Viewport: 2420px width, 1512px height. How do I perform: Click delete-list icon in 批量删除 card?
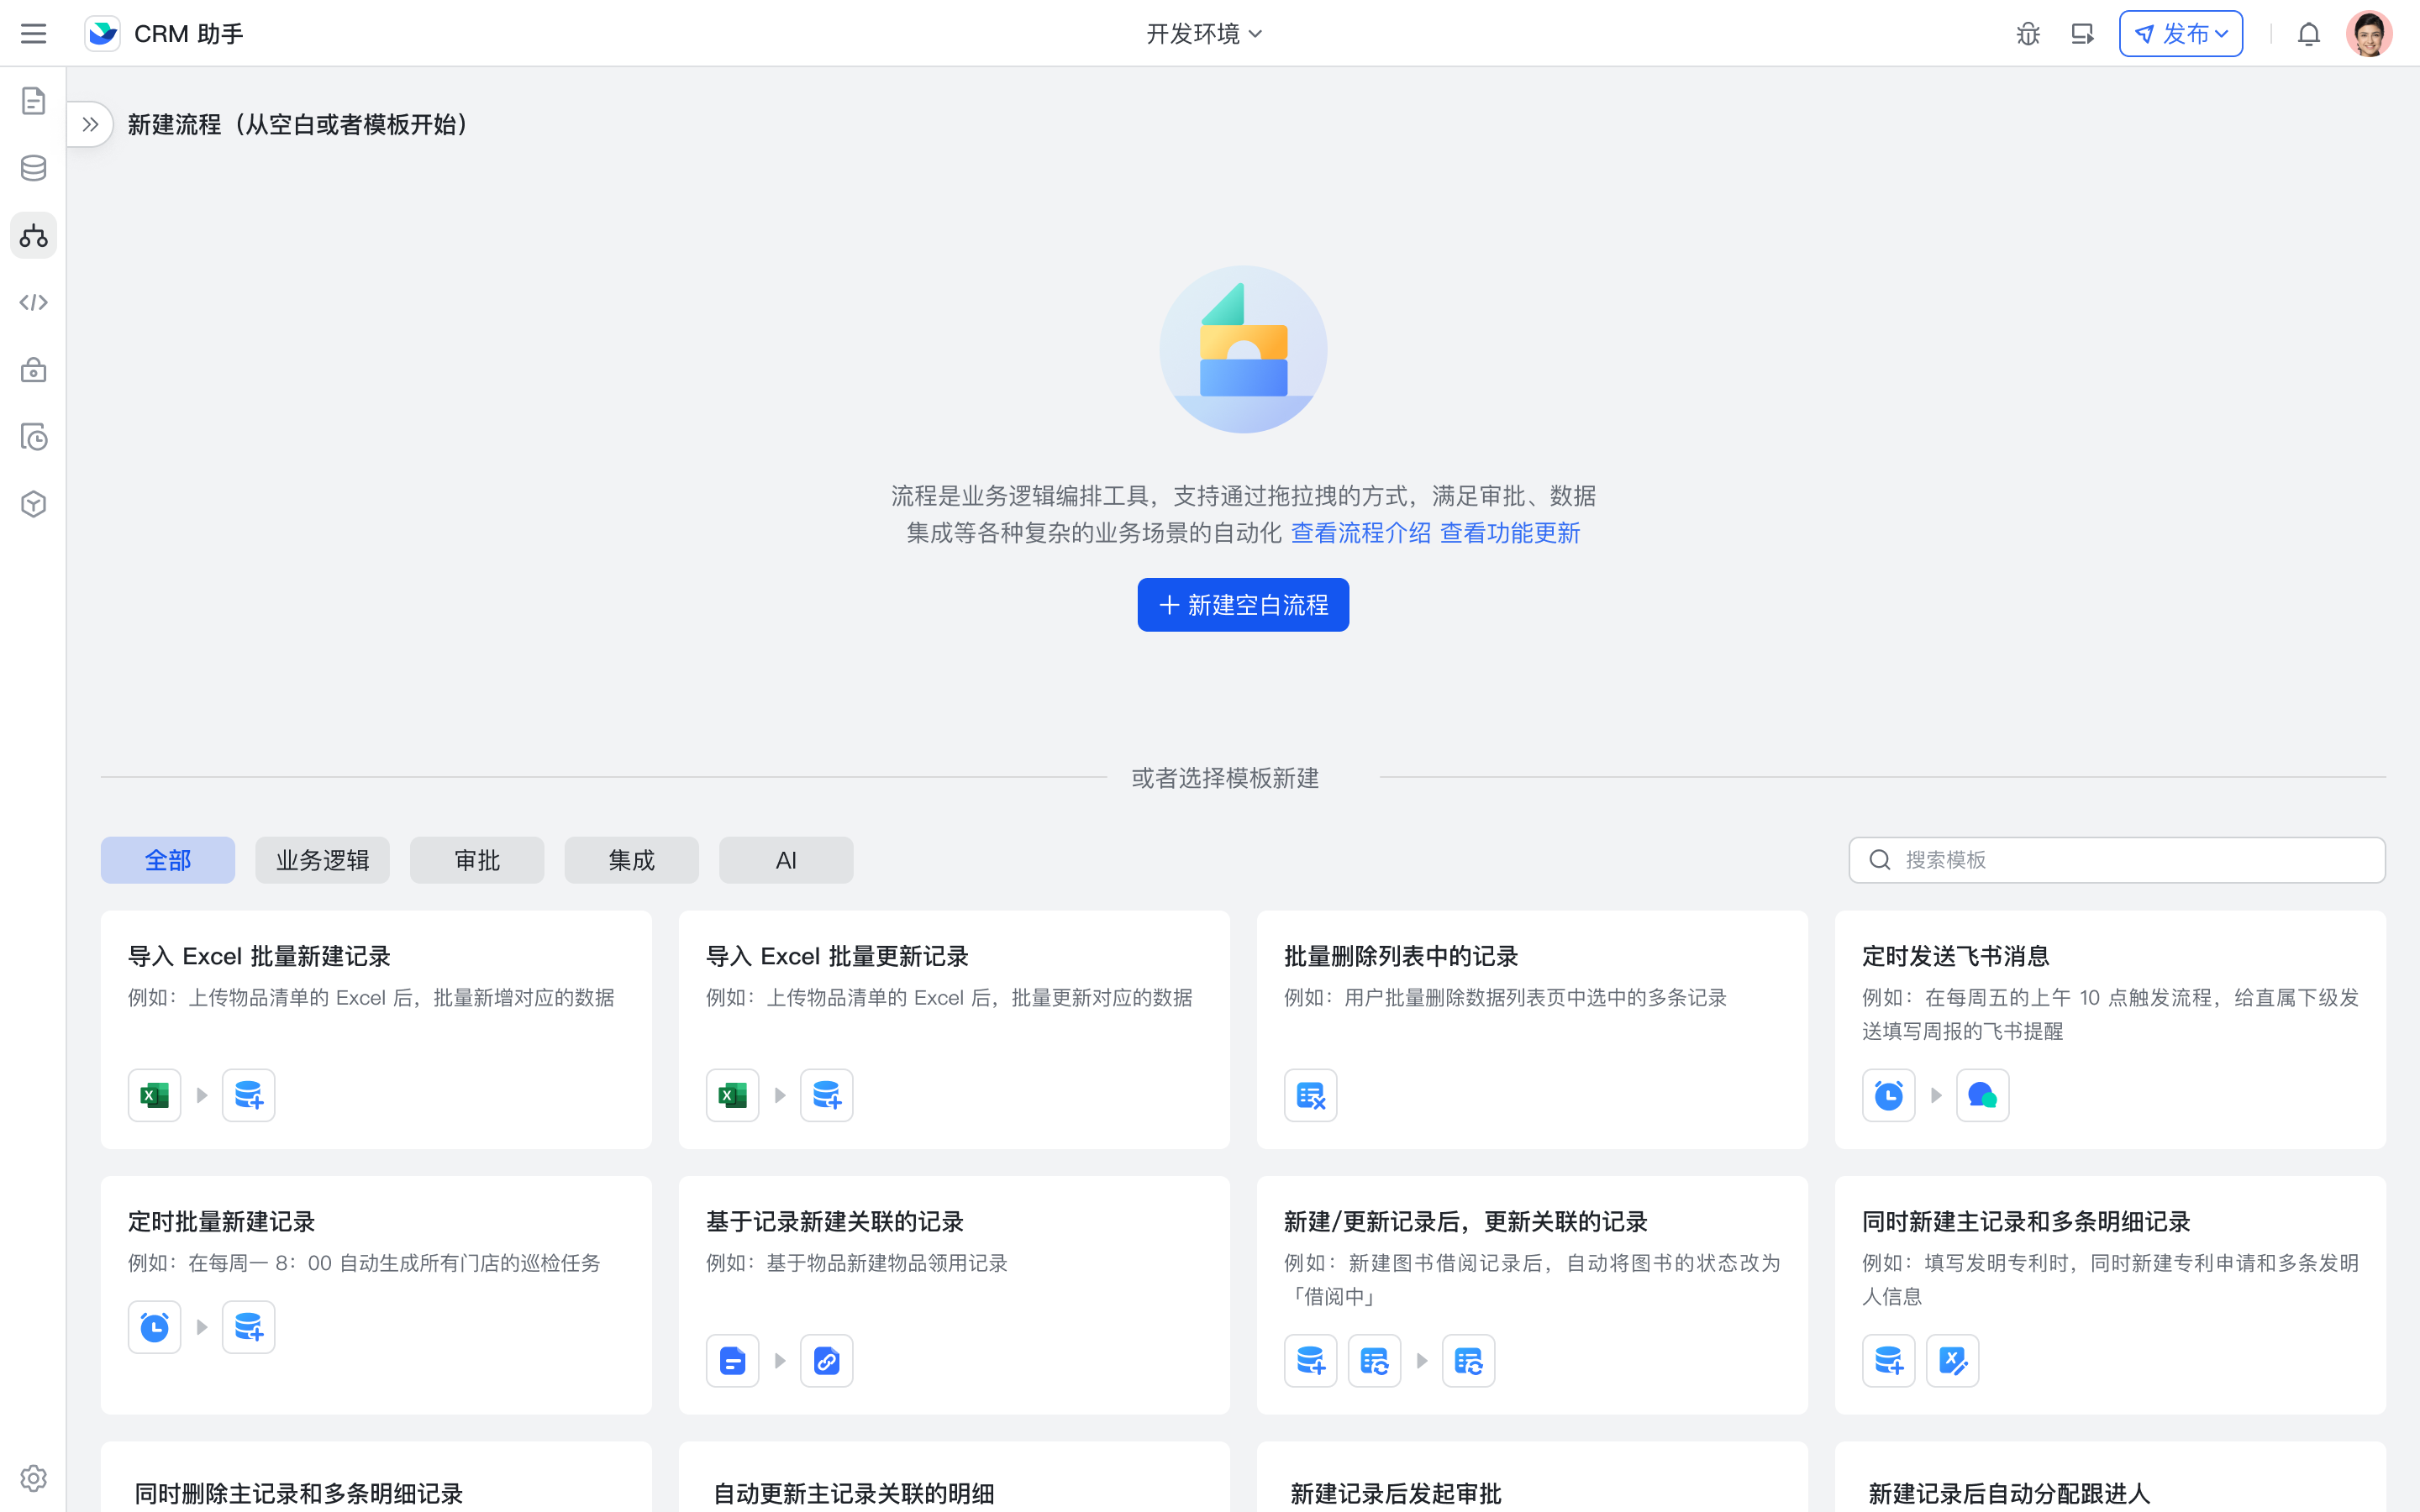[x=1310, y=1095]
